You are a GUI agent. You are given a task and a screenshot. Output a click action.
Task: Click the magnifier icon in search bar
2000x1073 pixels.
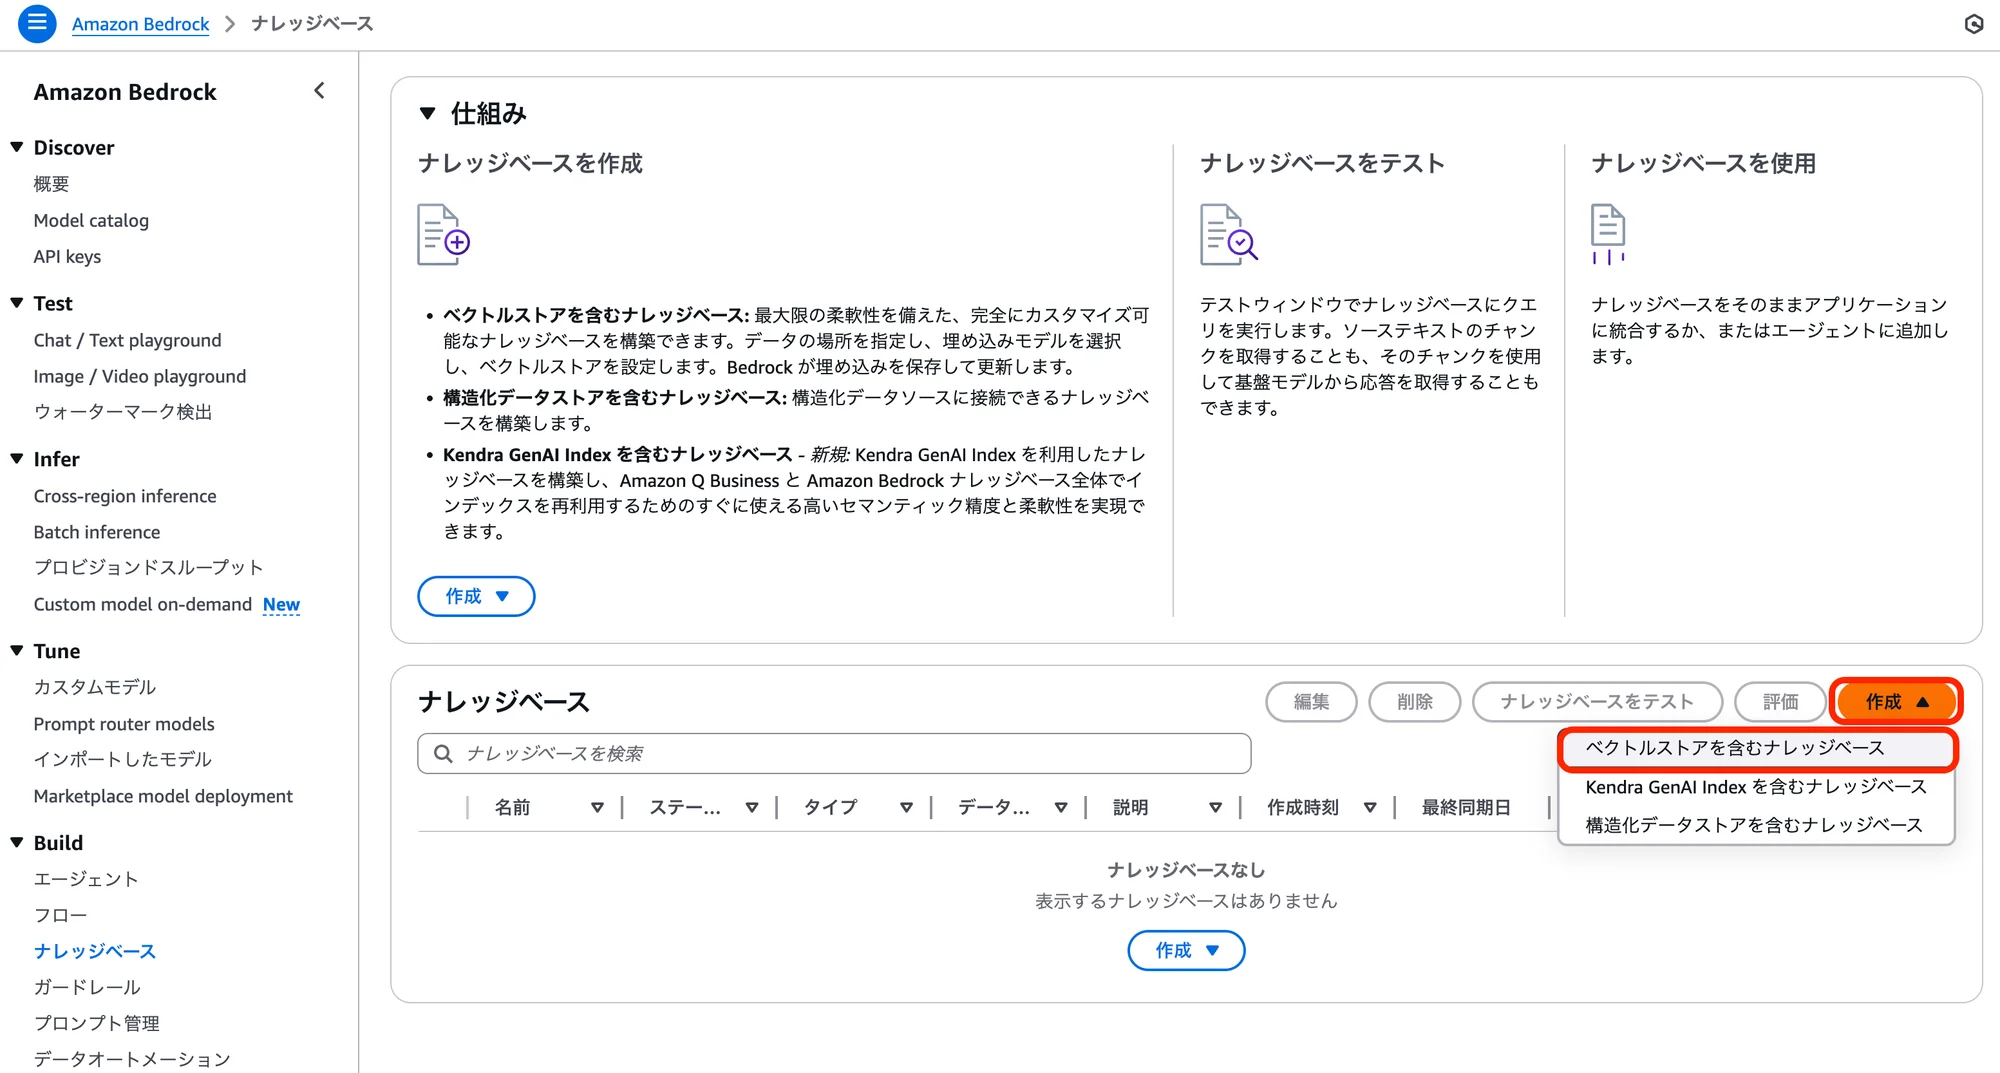[443, 753]
